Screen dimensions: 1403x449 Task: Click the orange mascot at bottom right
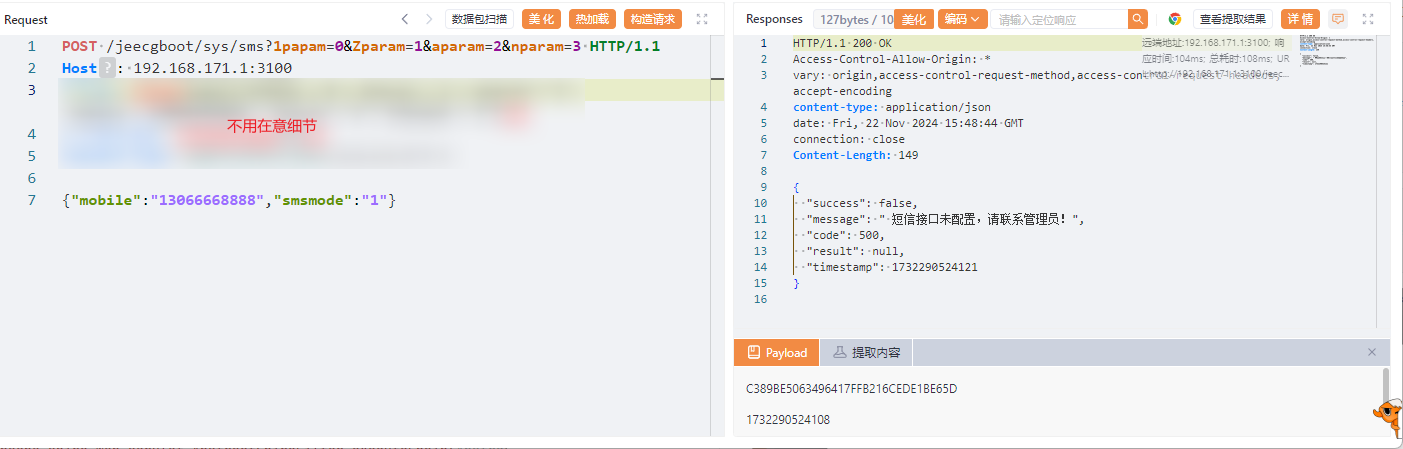(x=1388, y=418)
